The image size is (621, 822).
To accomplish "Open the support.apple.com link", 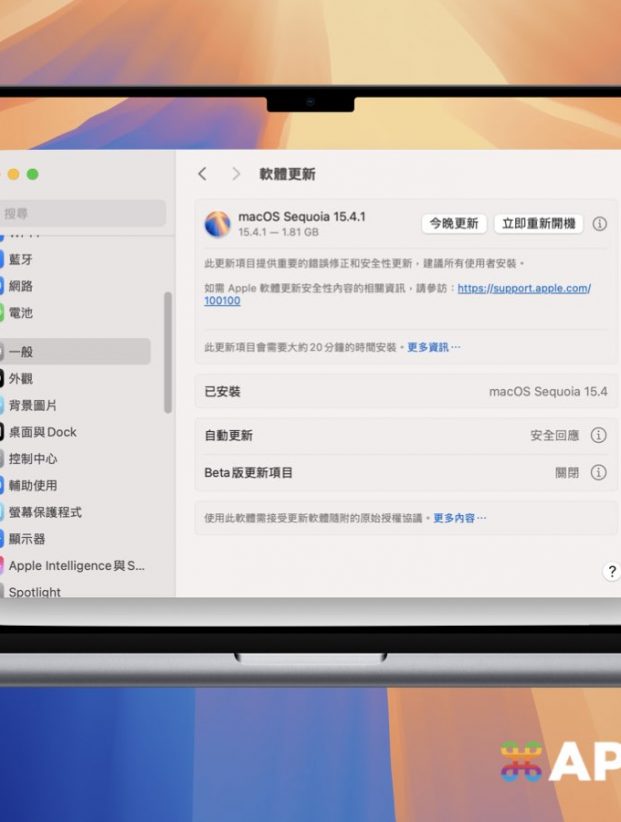I will pos(523,288).
